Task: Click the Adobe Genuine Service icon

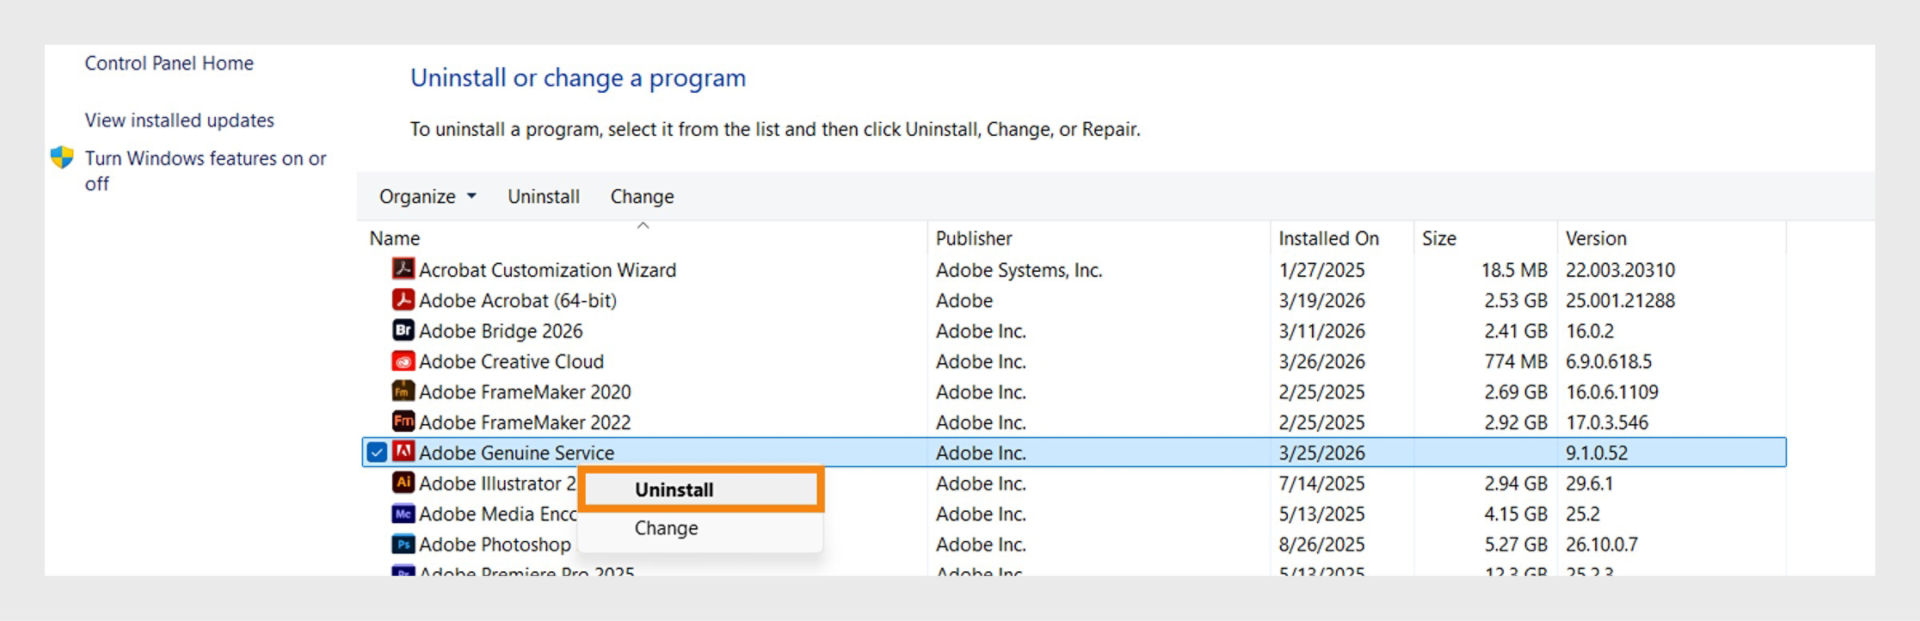Action: 403,452
